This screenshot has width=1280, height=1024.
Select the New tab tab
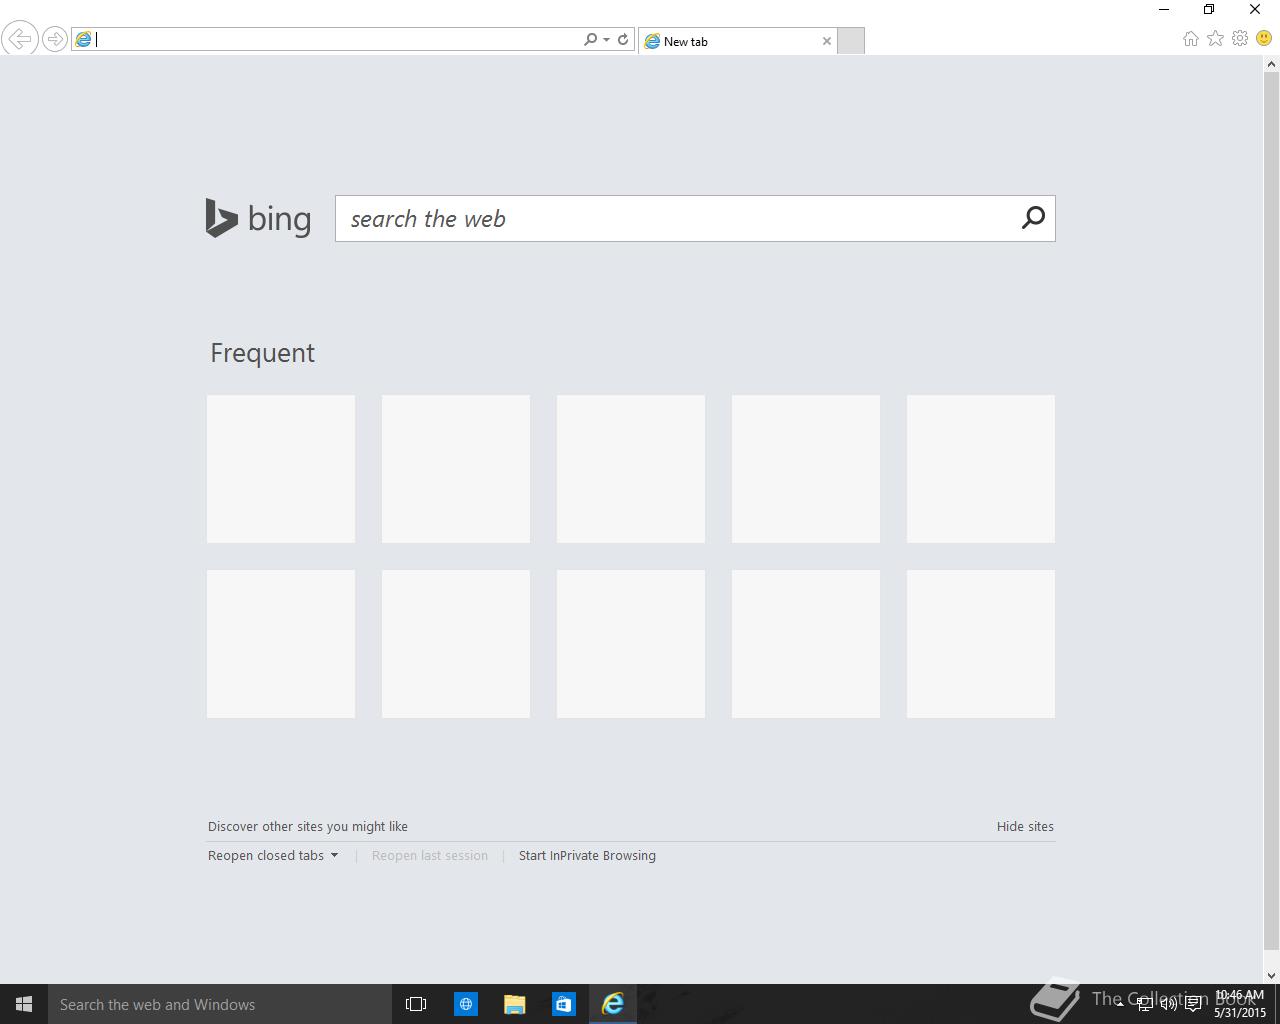(x=738, y=41)
